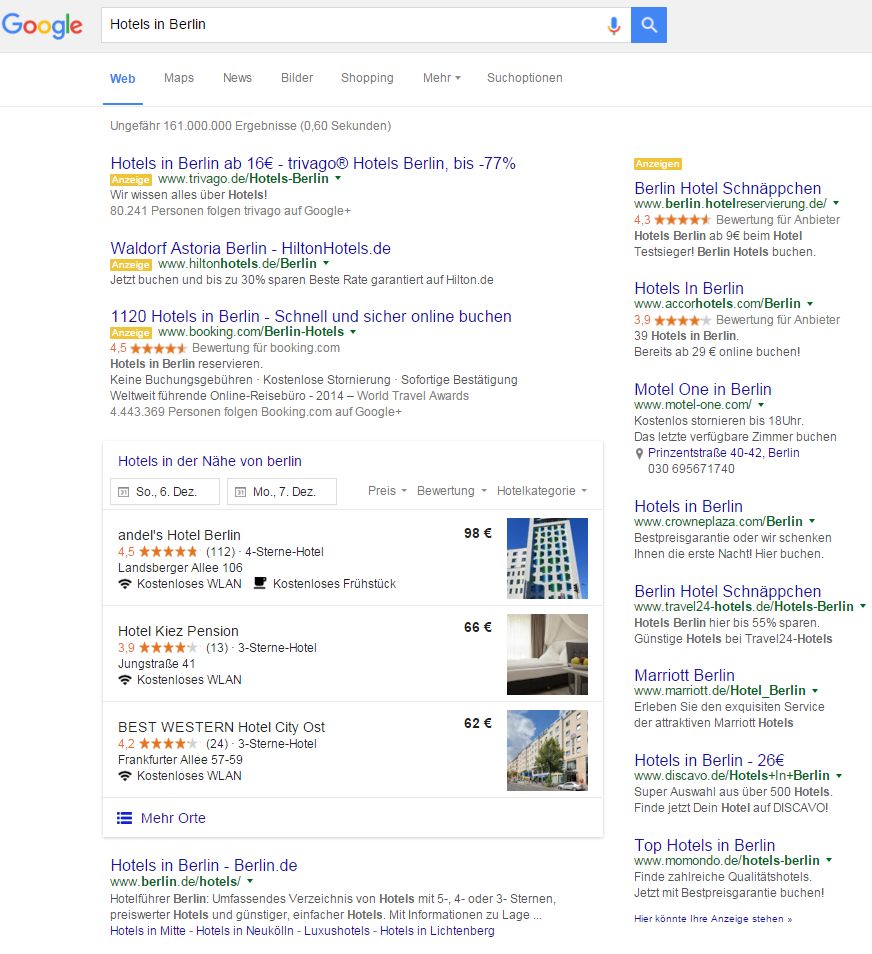Viewport: 872px width, 954px height.
Task: Select the Web tab
Action: tap(122, 78)
